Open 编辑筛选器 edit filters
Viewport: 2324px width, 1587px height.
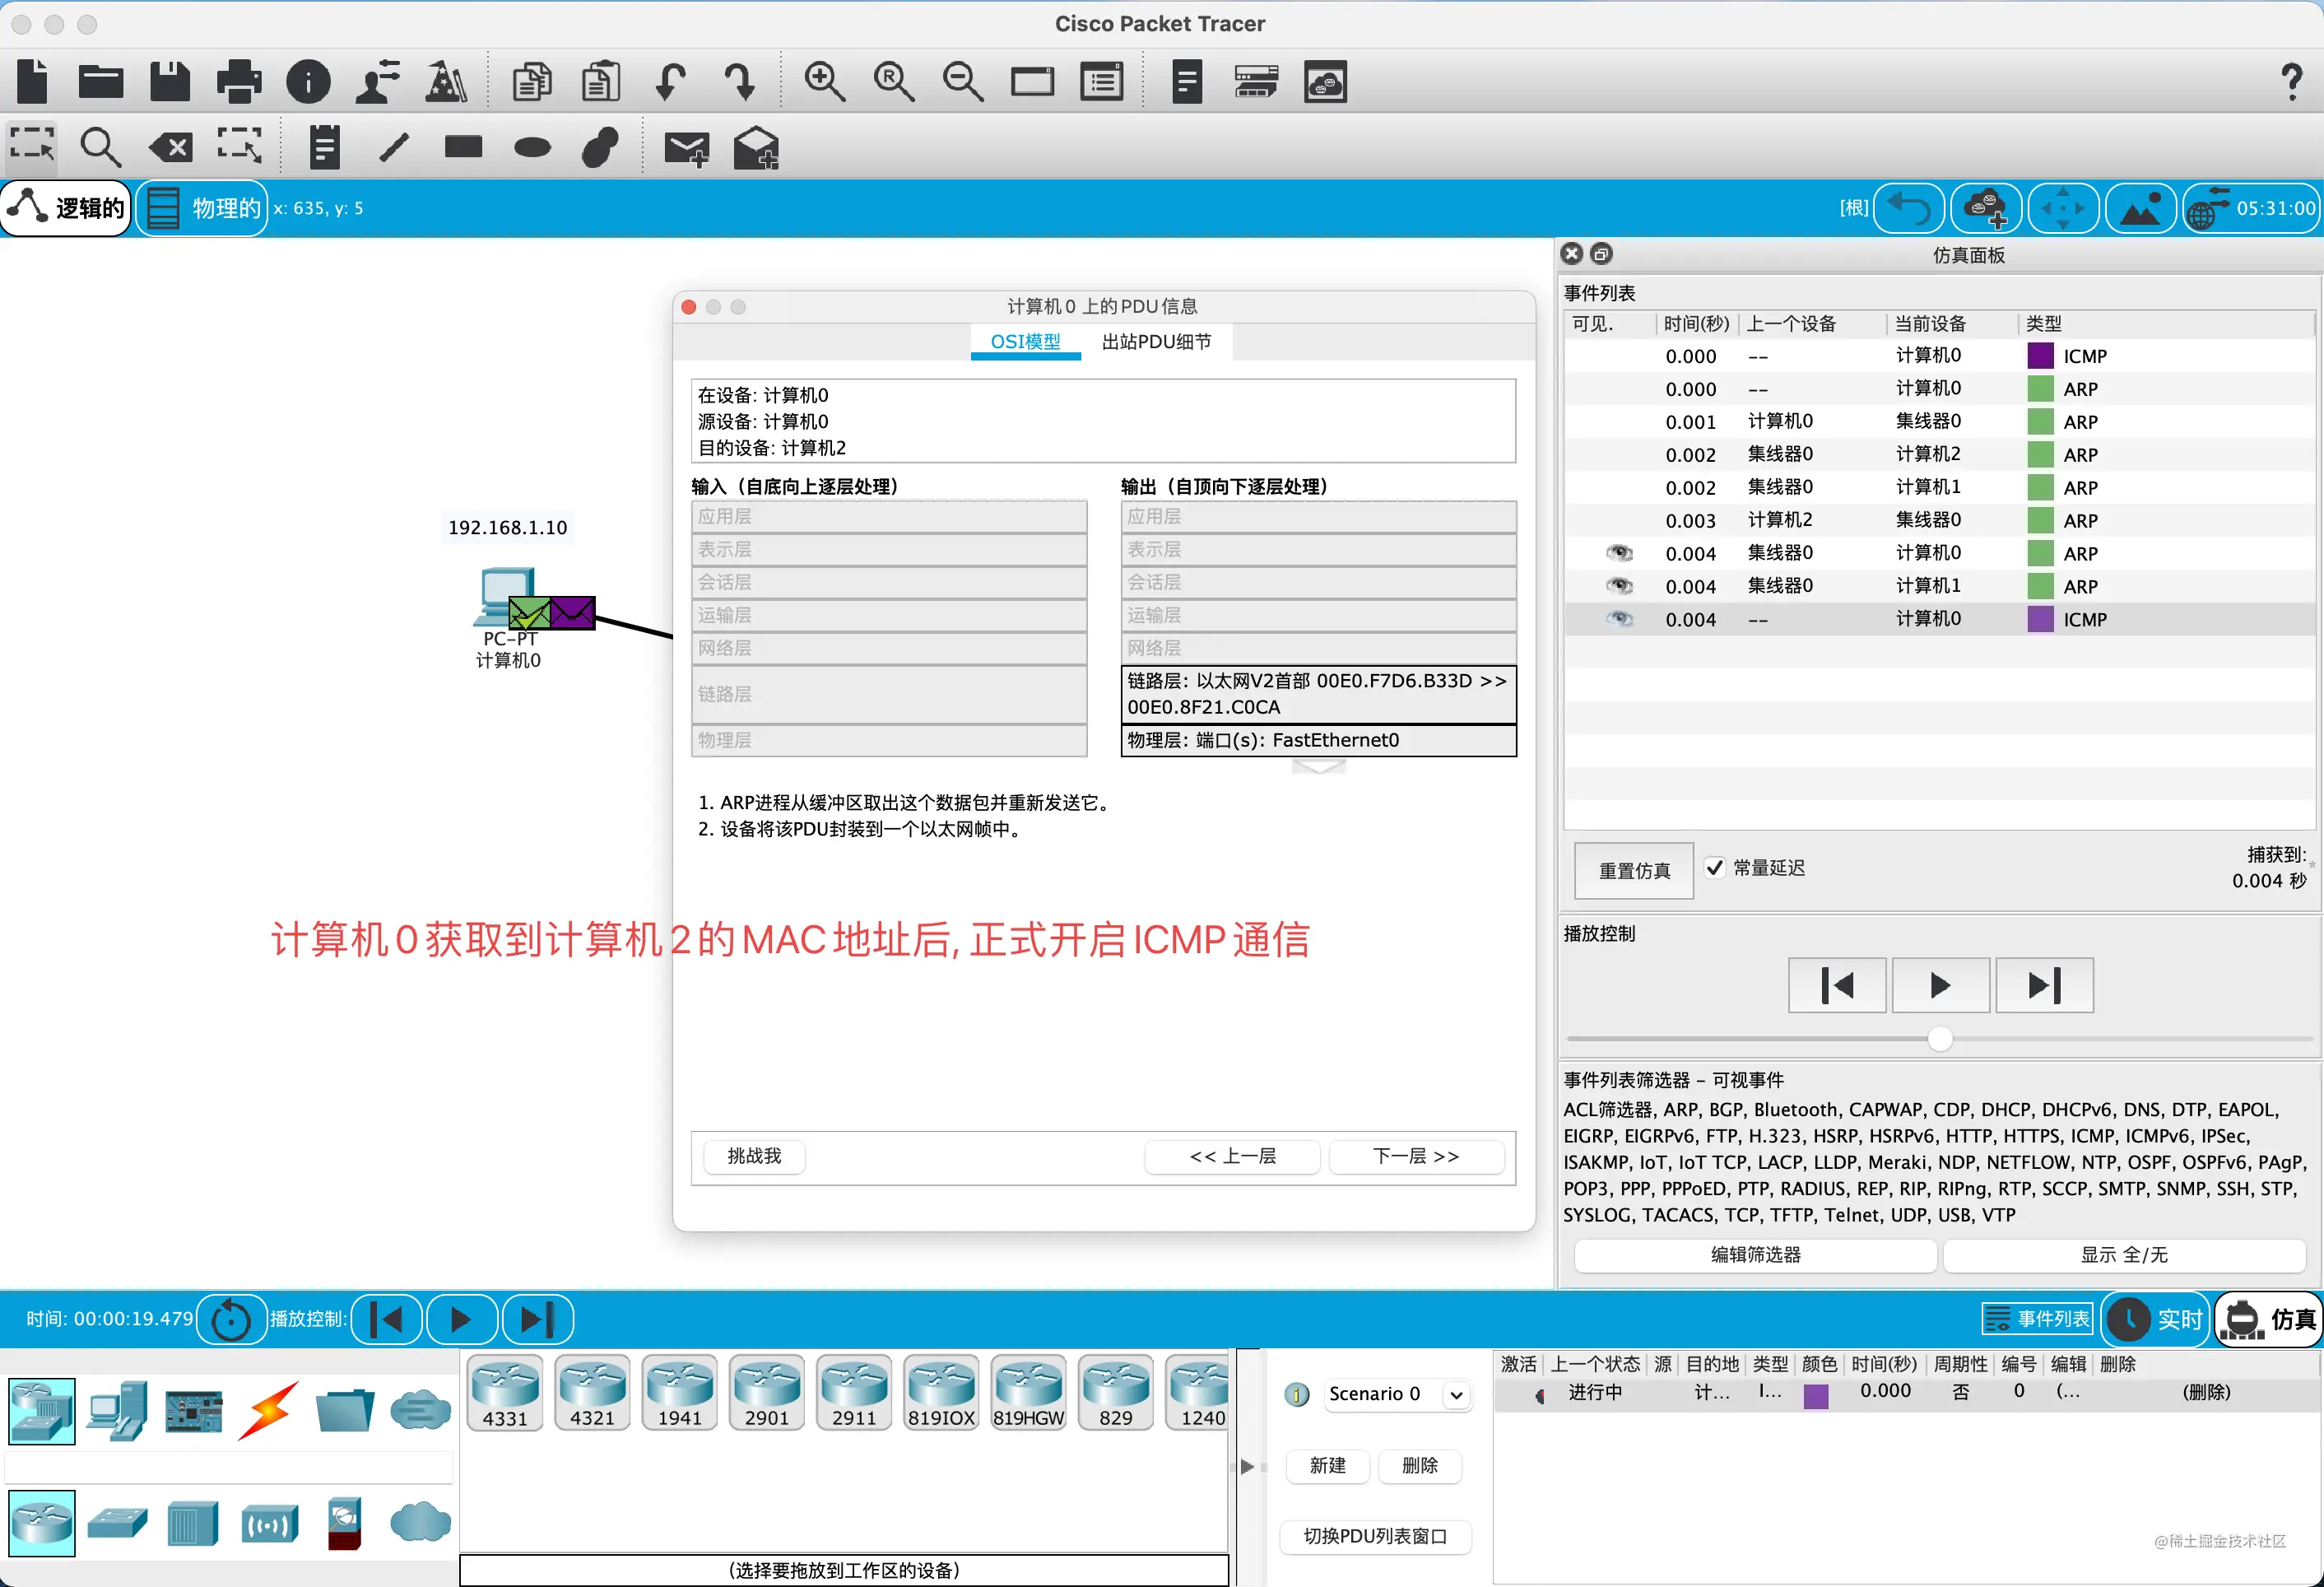tap(1755, 1255)
